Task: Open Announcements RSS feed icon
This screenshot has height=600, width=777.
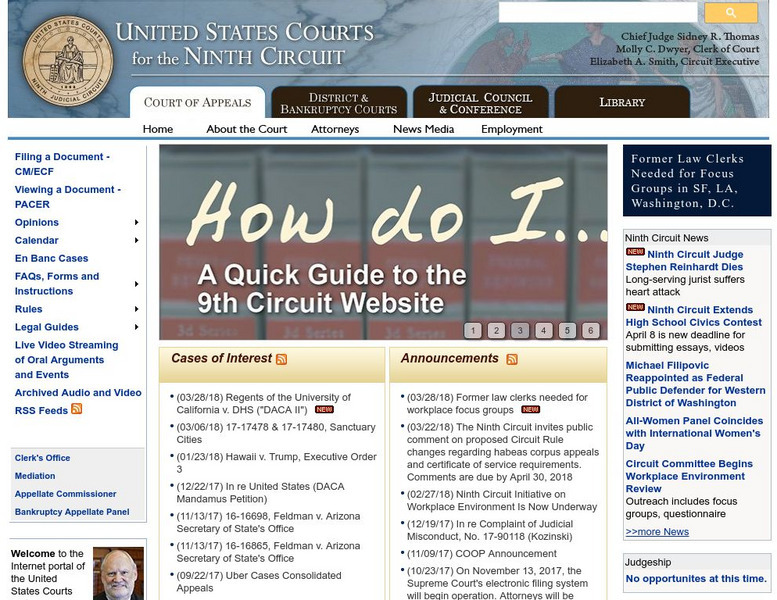Action: point(512,359)
